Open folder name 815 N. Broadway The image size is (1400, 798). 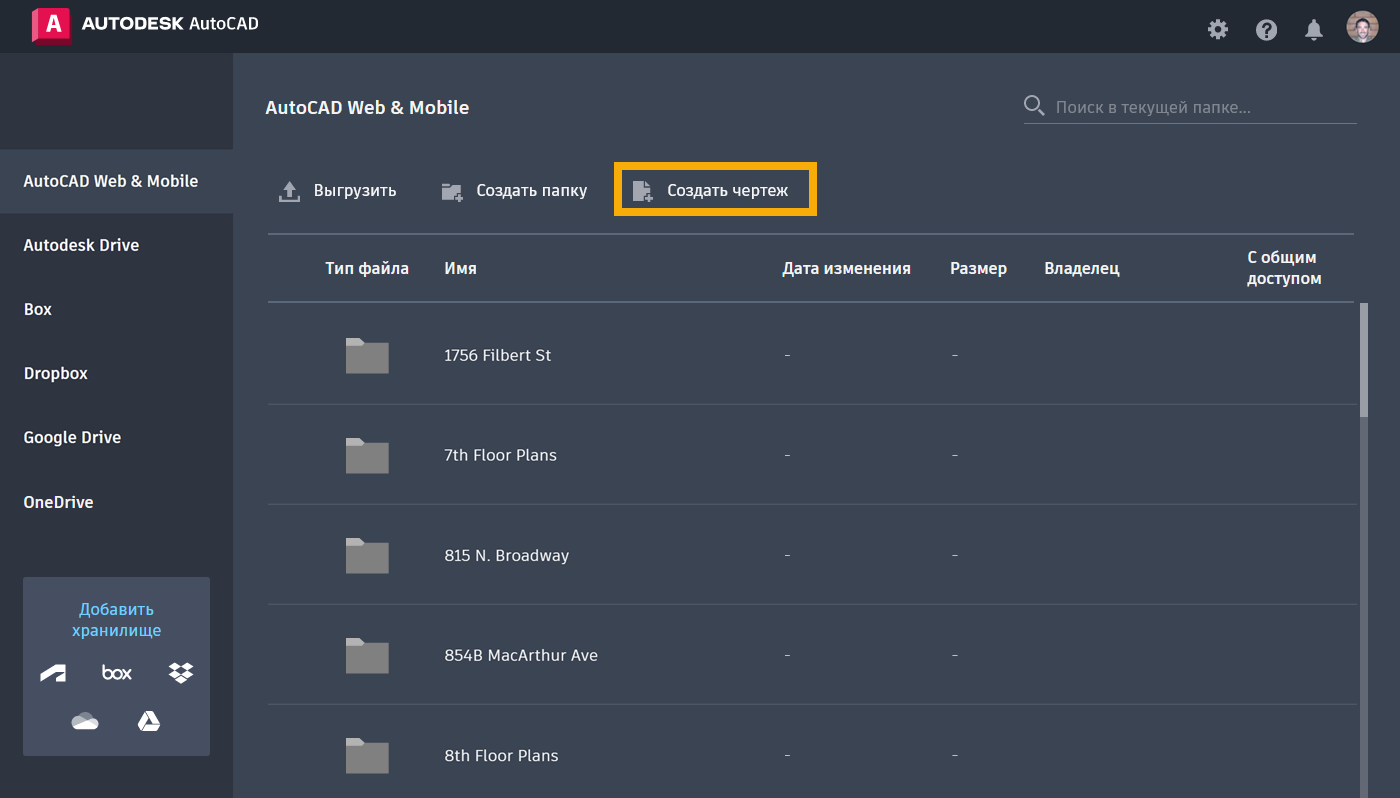(506, 555)
